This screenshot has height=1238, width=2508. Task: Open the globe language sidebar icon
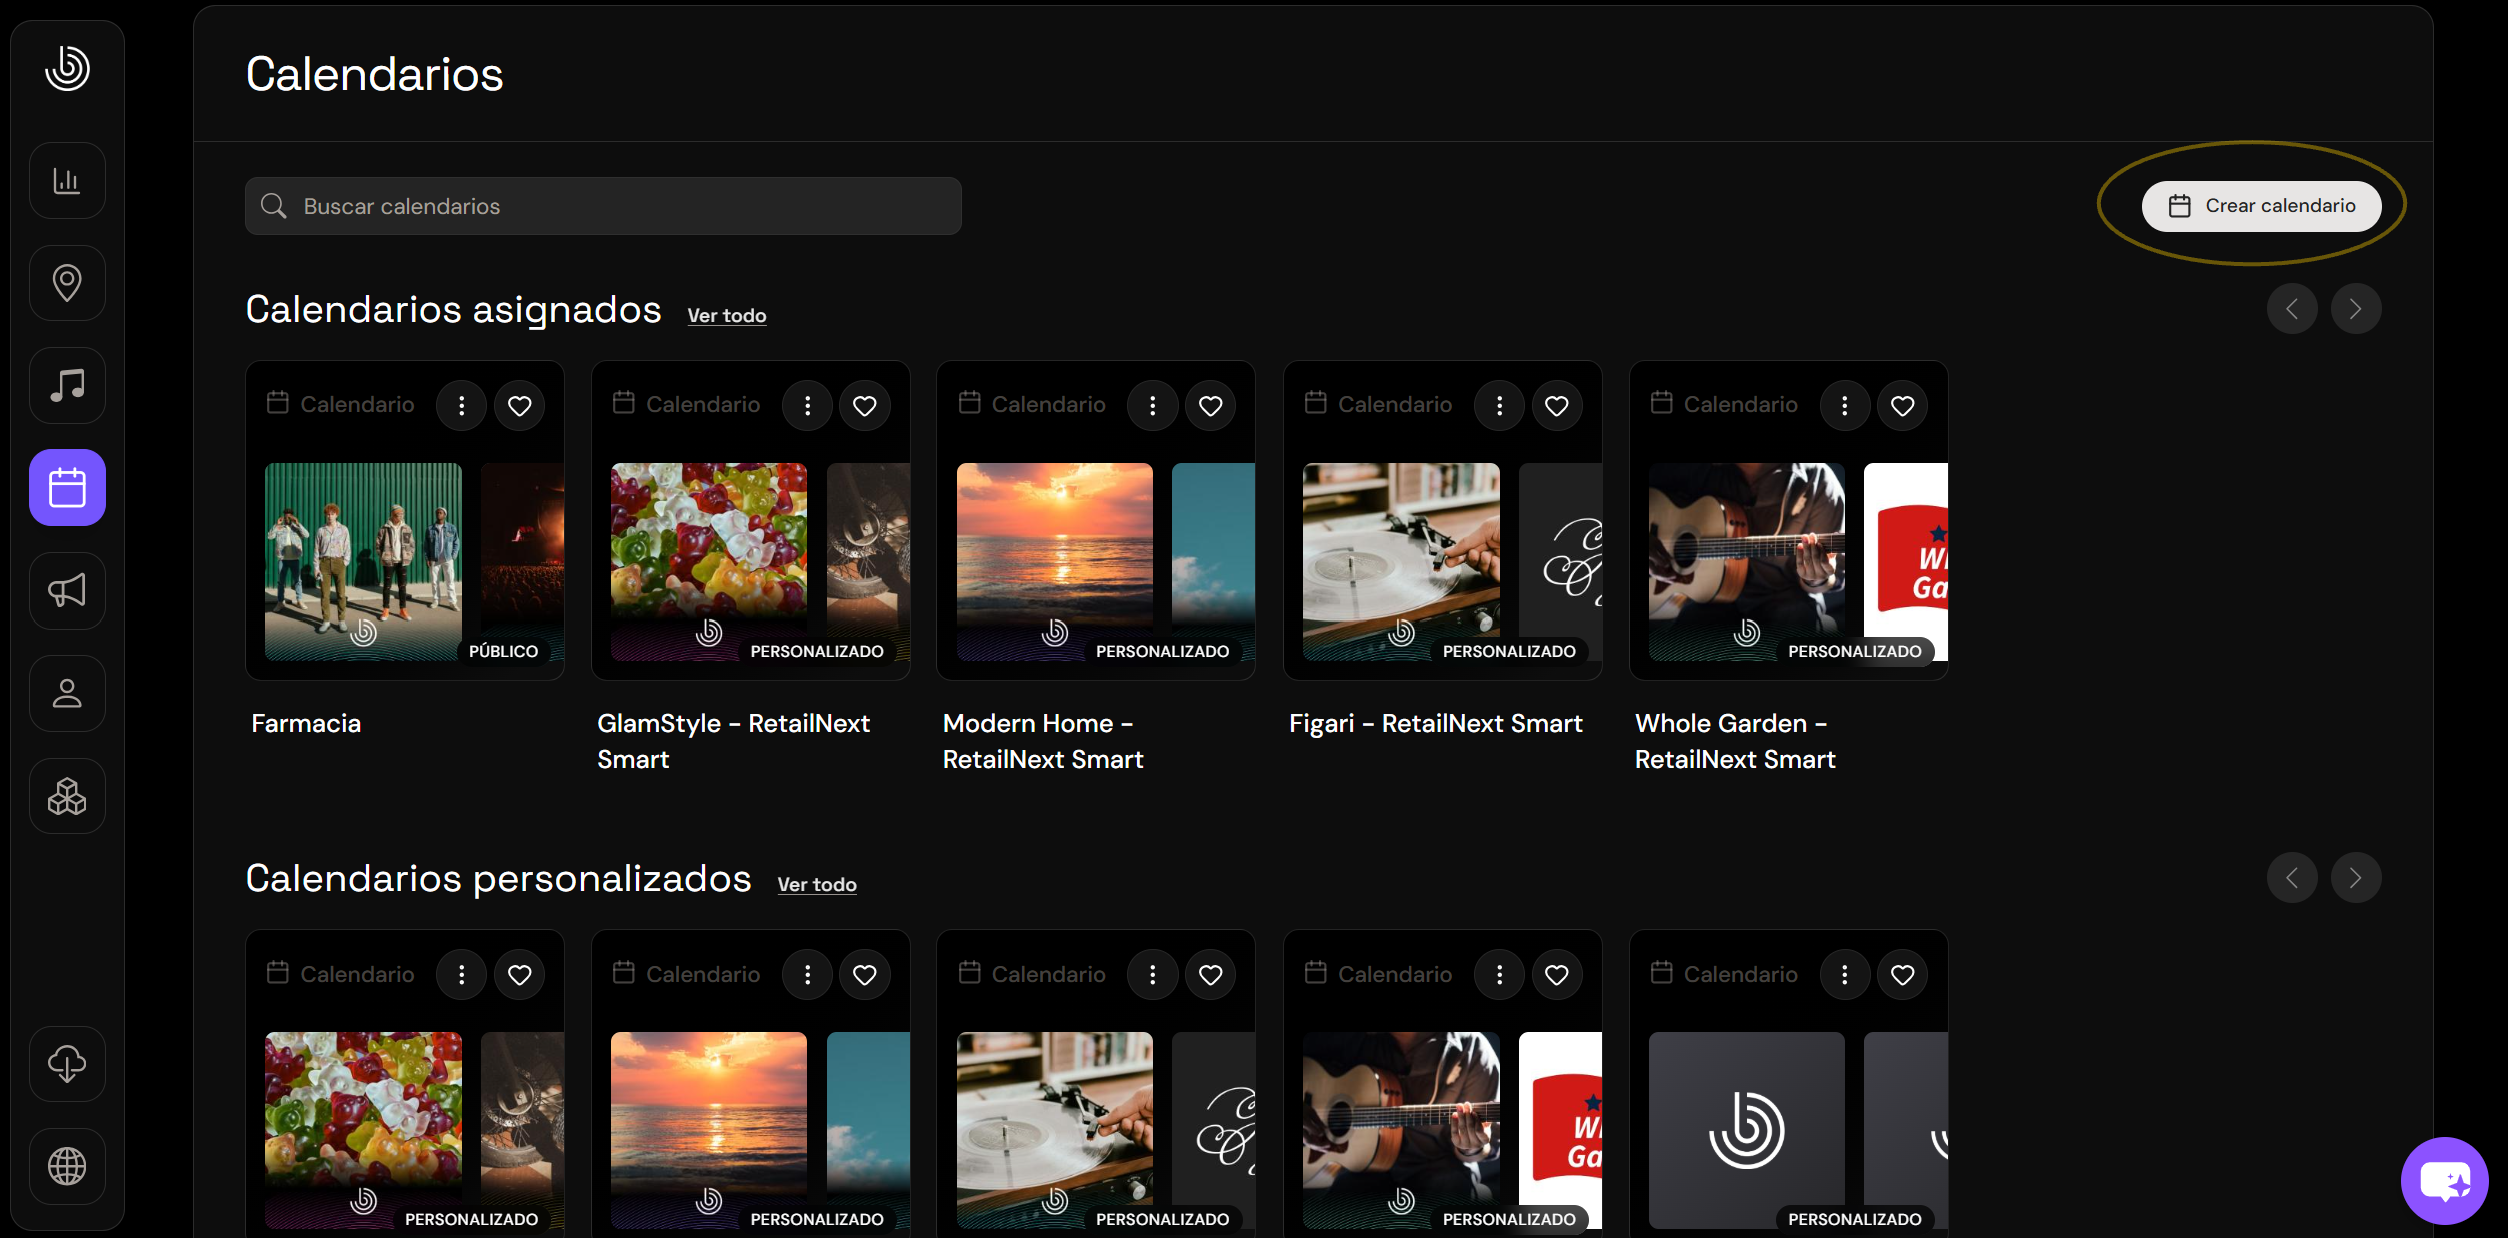click(x=67, y=1166)
